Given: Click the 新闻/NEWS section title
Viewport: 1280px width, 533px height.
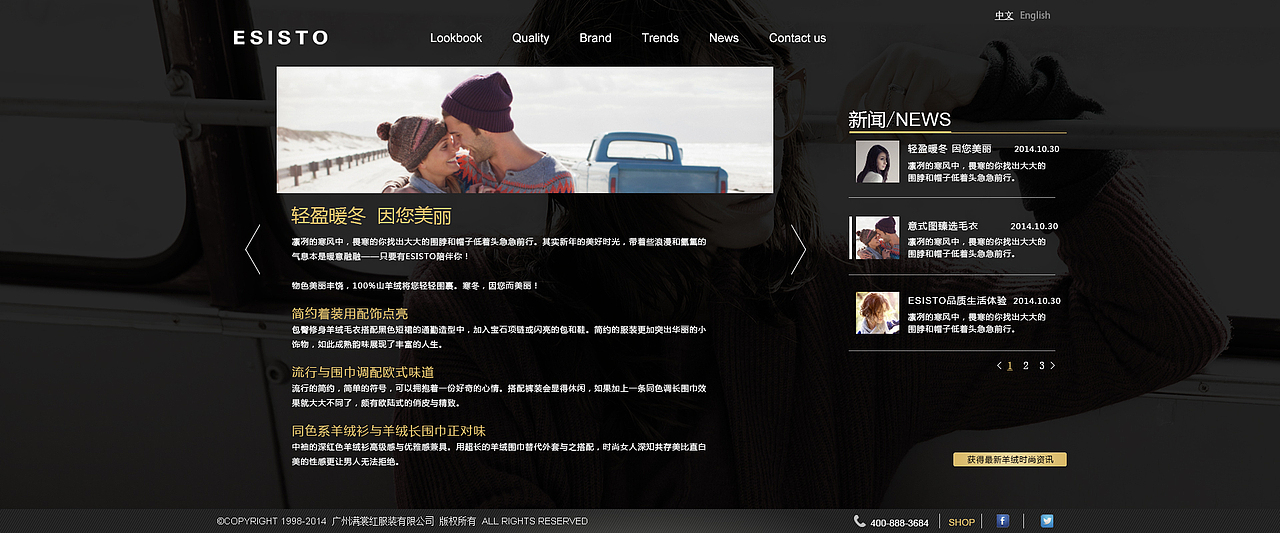Looking at the screenshot, I should click(x=899, y=120).
